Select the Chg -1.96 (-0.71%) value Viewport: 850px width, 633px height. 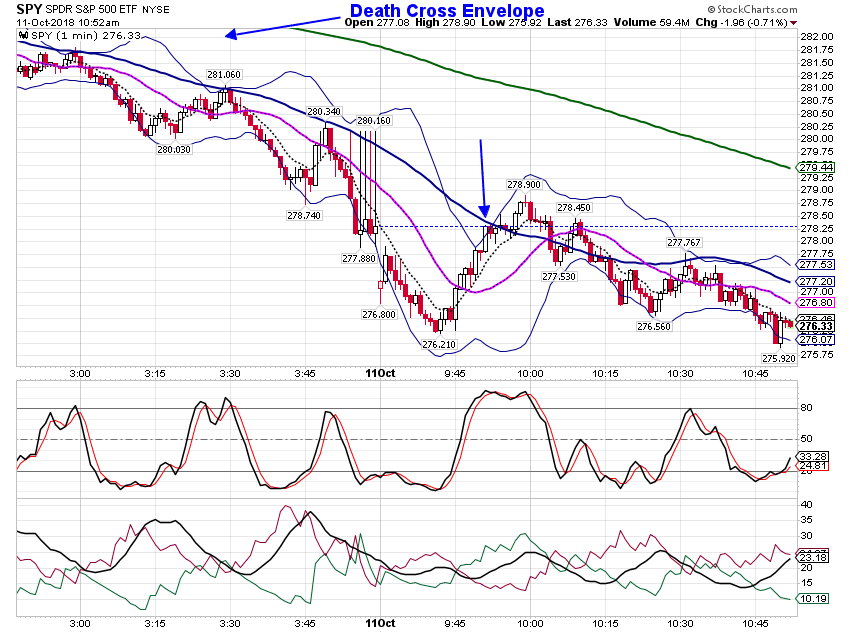tap(741, 22)
